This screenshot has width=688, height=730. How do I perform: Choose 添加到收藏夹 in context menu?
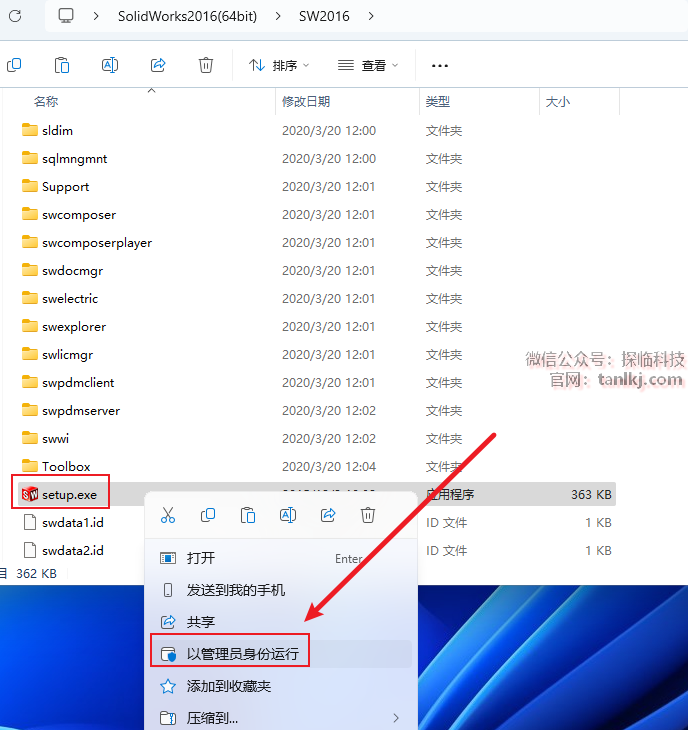[x=282, y=686]
